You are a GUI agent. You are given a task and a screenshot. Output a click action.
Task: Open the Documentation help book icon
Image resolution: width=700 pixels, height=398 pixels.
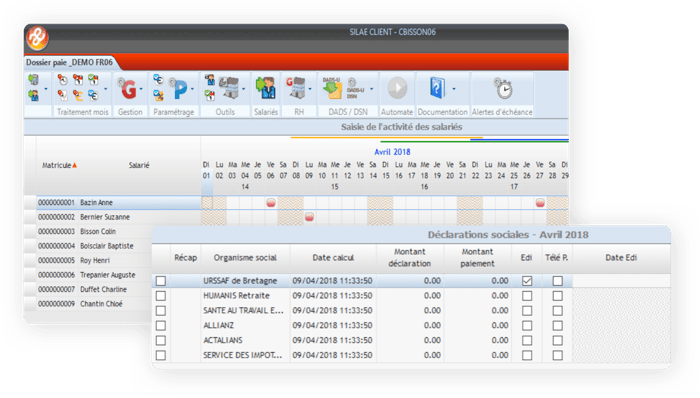point(438,87)
